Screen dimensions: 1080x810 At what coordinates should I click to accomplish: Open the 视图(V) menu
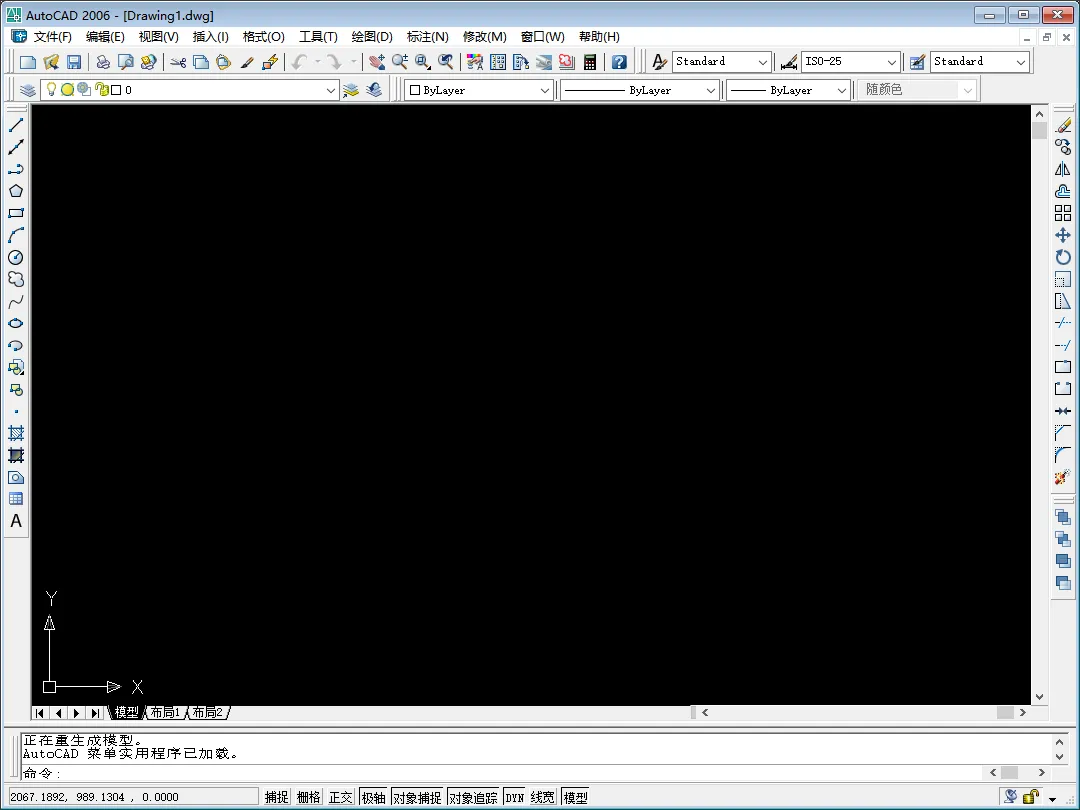click(158, 37)
